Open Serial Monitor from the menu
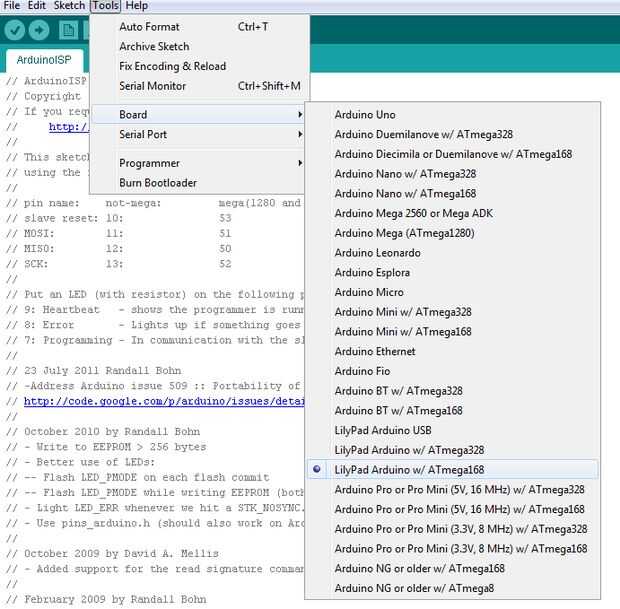620x609 pixels. coord(198,86)
